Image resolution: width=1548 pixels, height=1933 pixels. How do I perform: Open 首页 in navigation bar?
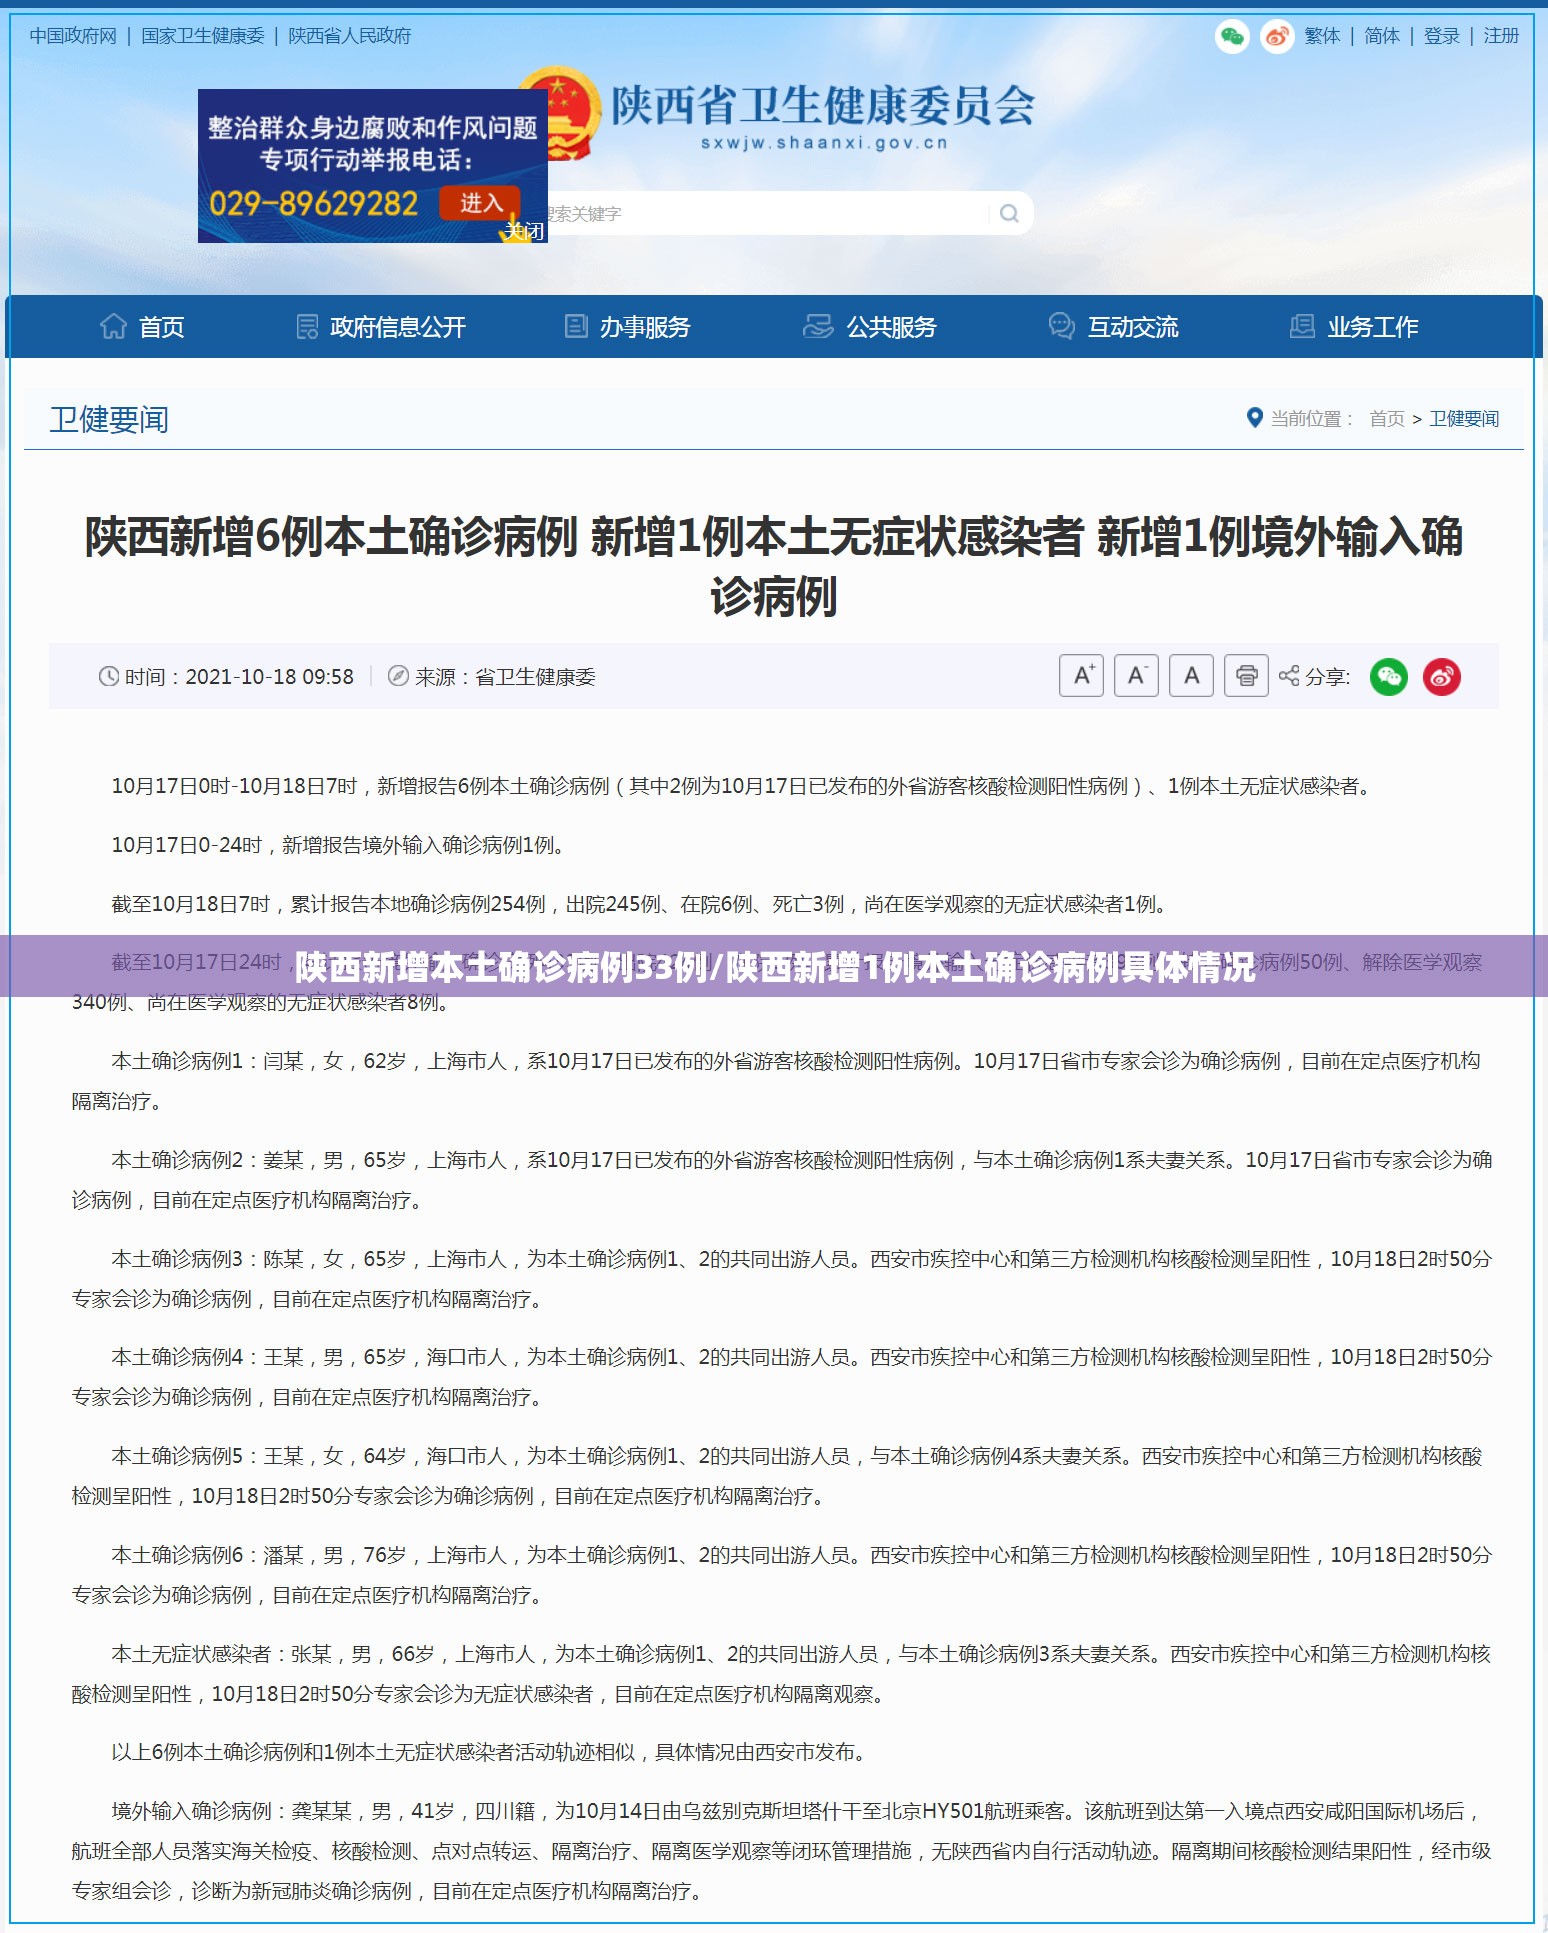coord(142,327)
